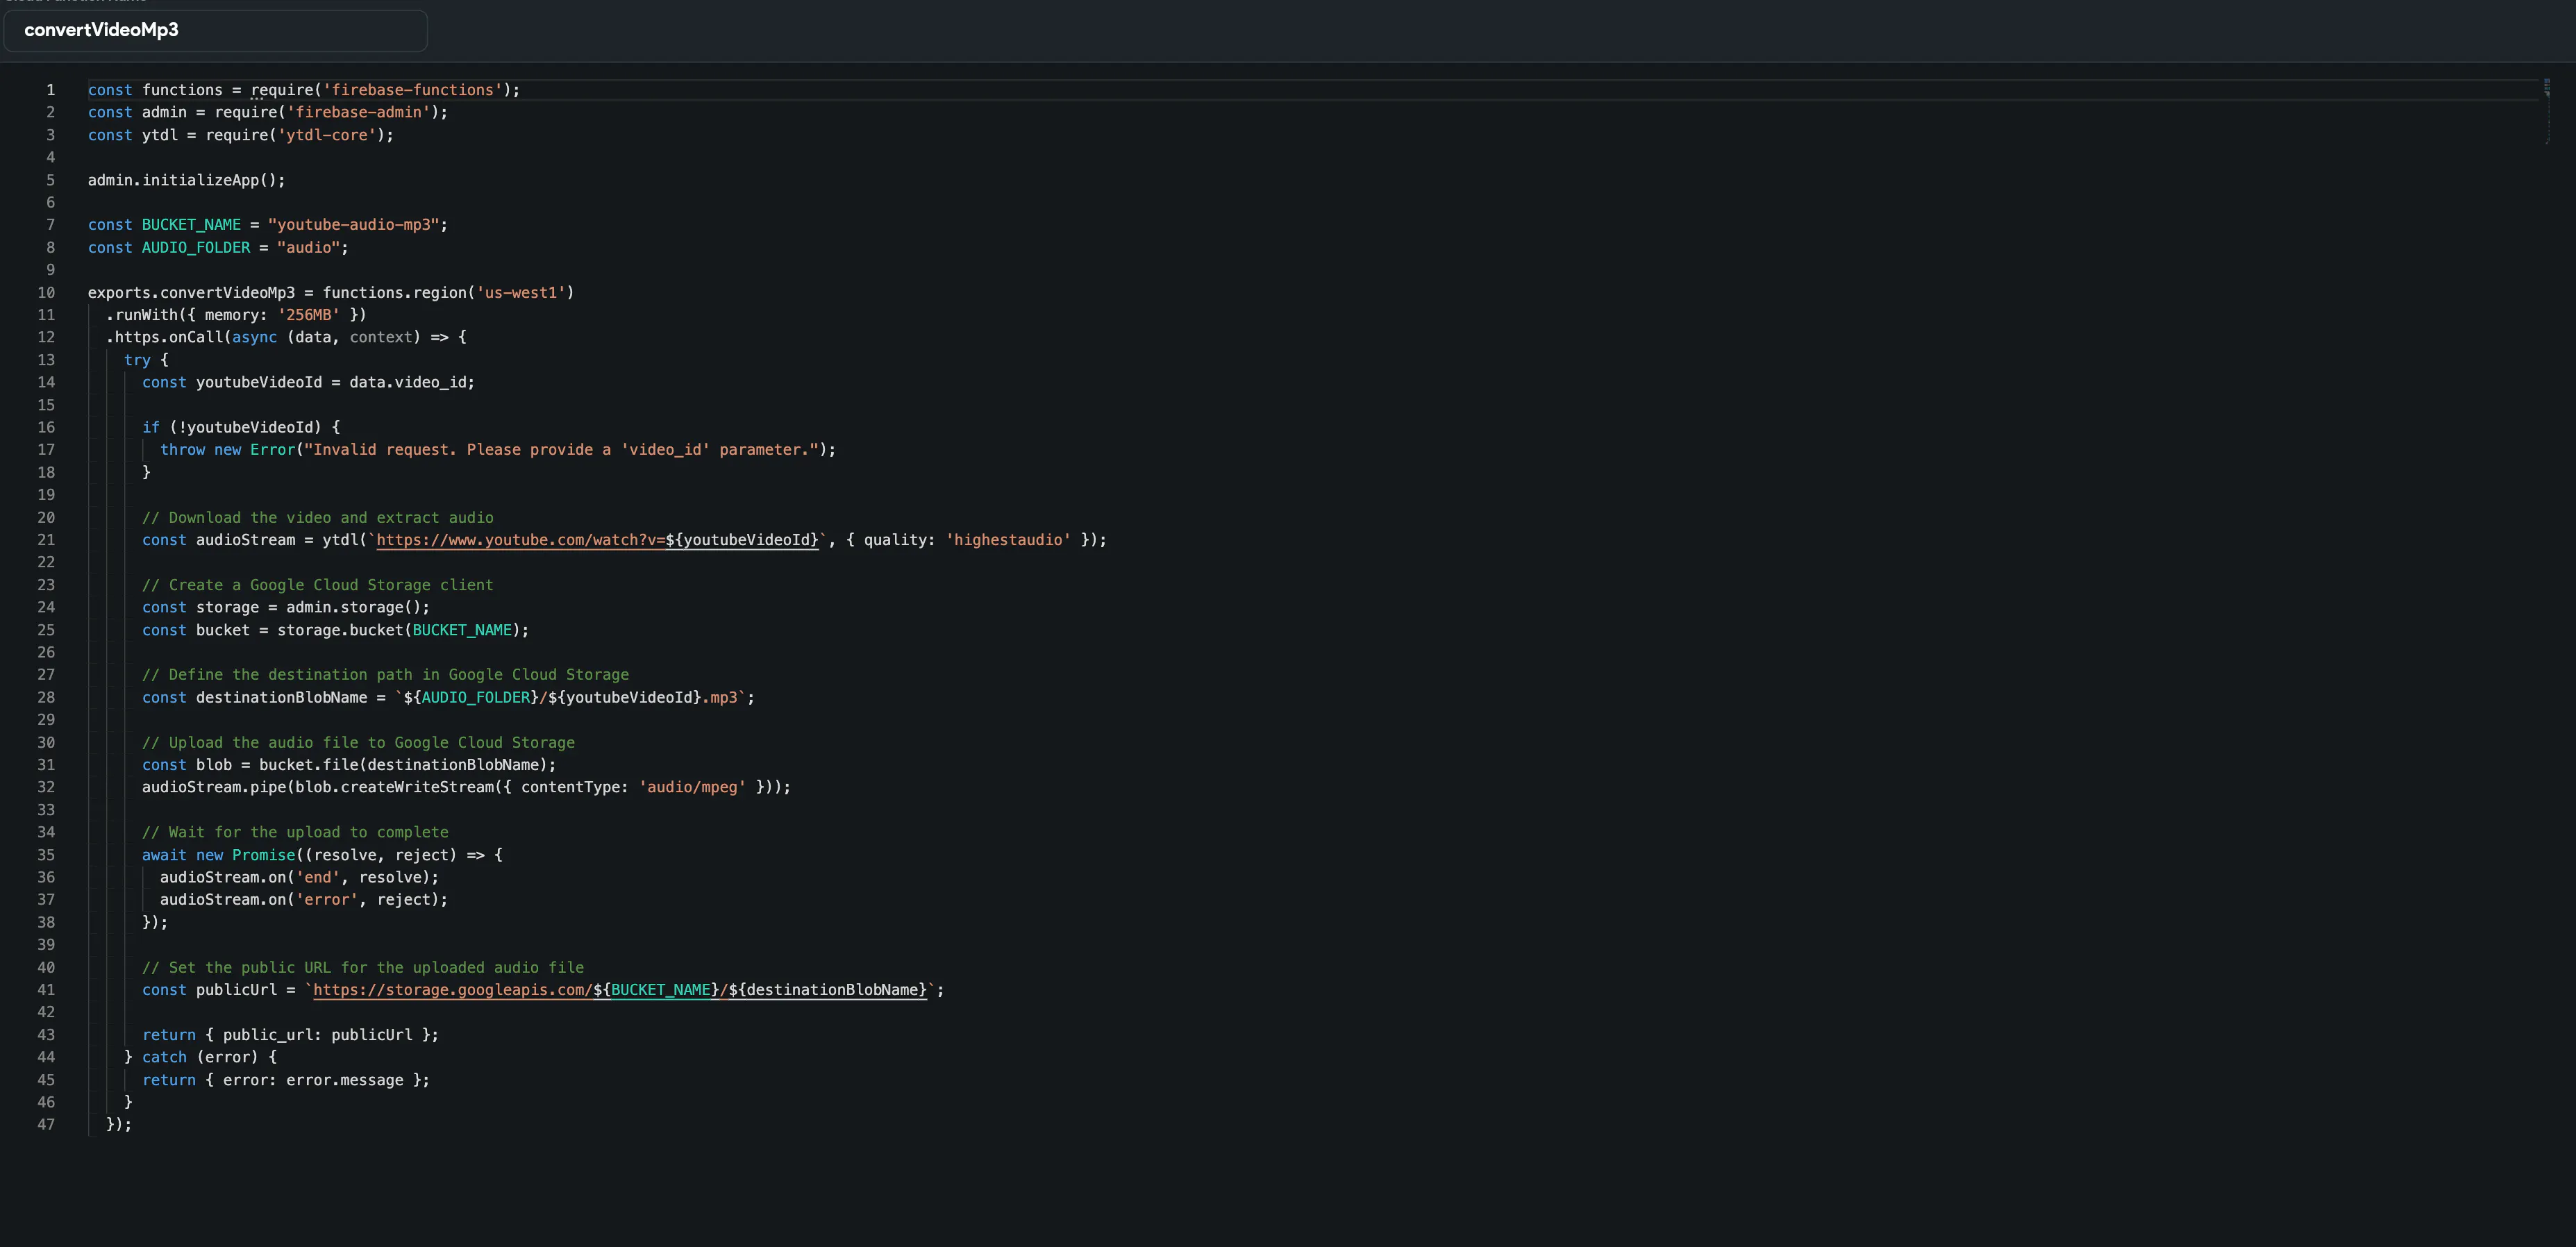Click admin.initializeApp(); on line 5
This screenshot has width=2576, height=1247.
pos(186,180)
